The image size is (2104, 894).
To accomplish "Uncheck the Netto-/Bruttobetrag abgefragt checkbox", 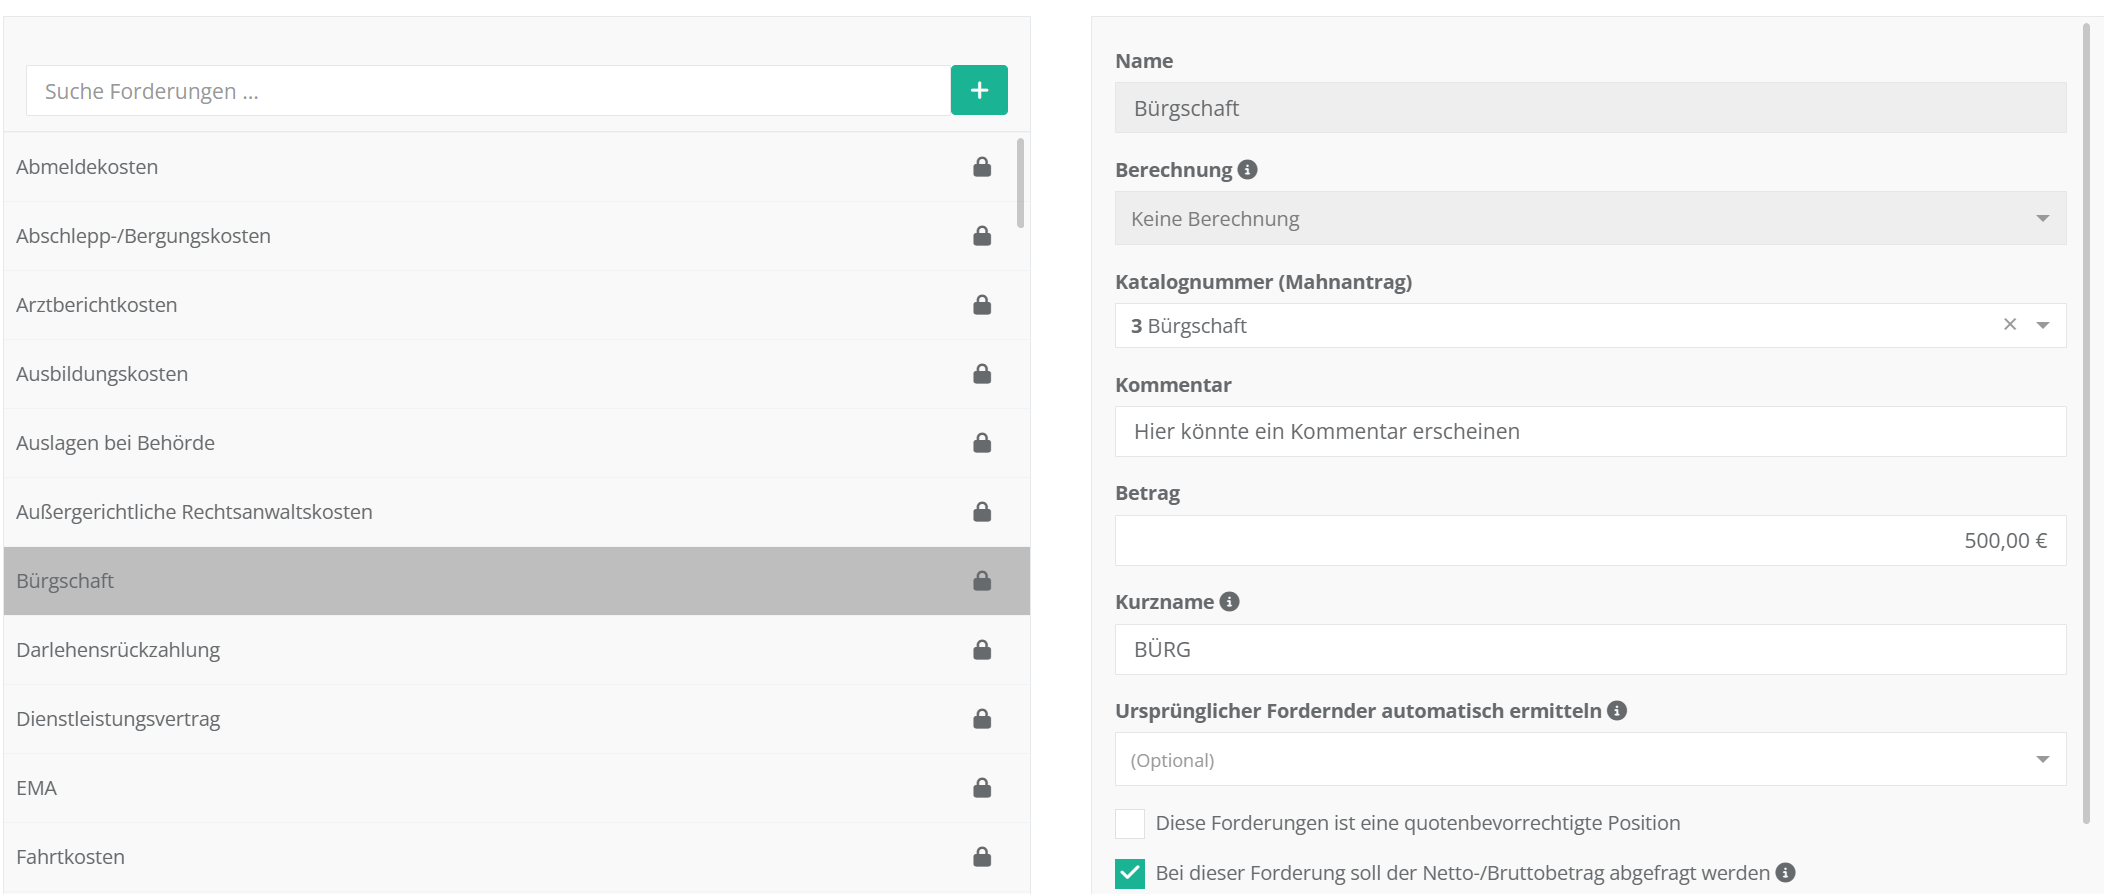I will 1130,873.
